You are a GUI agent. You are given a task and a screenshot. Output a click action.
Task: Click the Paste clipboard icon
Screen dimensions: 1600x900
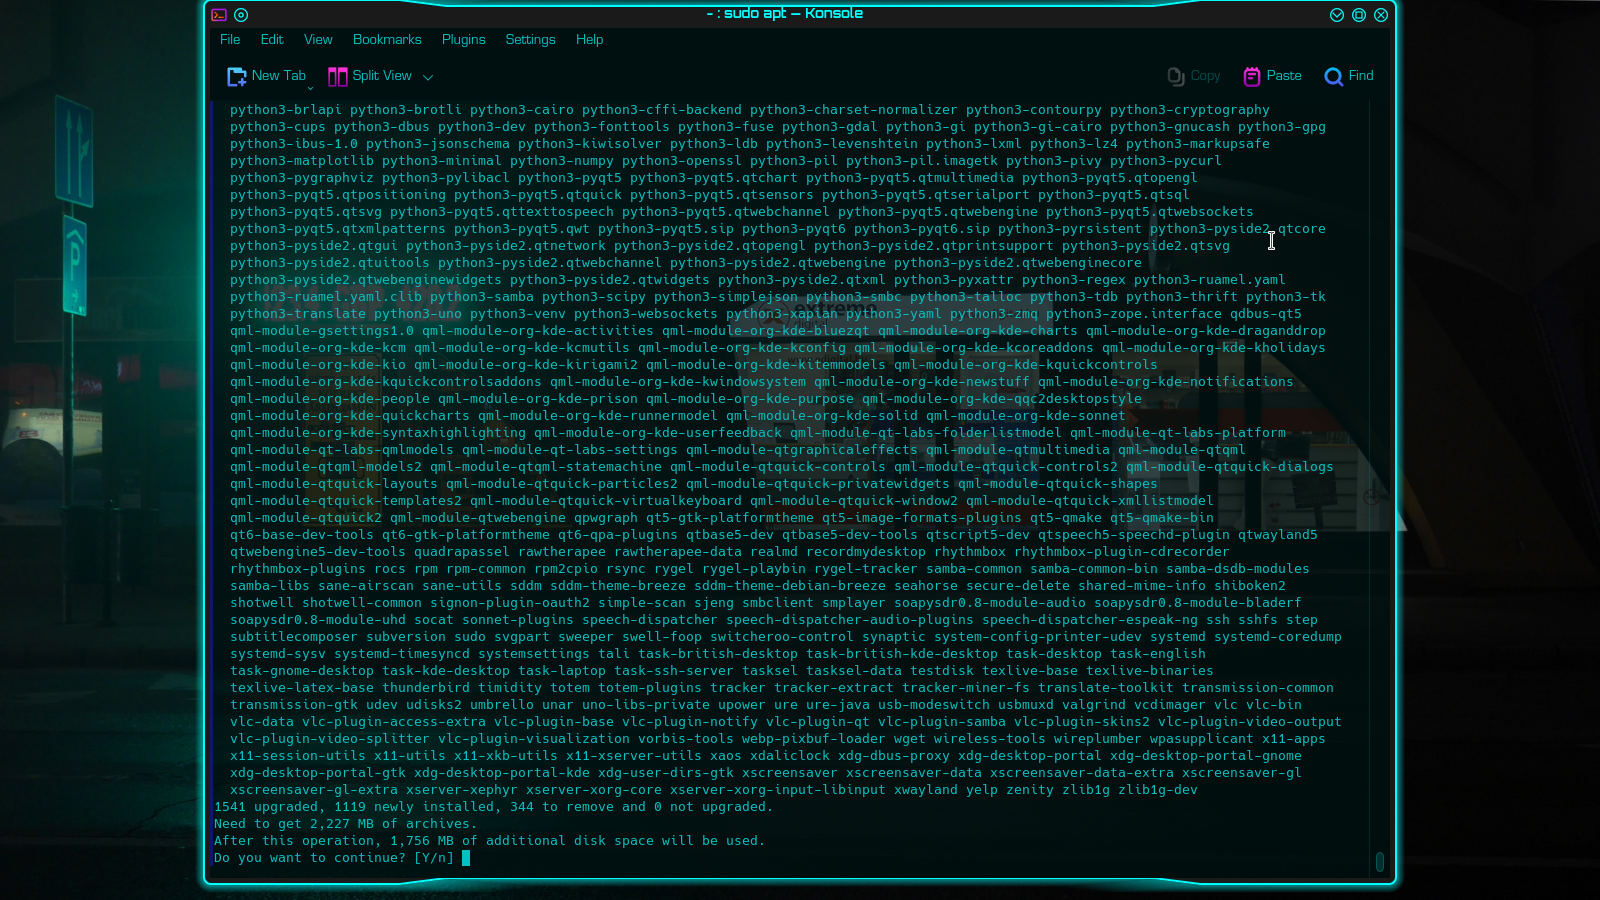tap(1252, 76)
